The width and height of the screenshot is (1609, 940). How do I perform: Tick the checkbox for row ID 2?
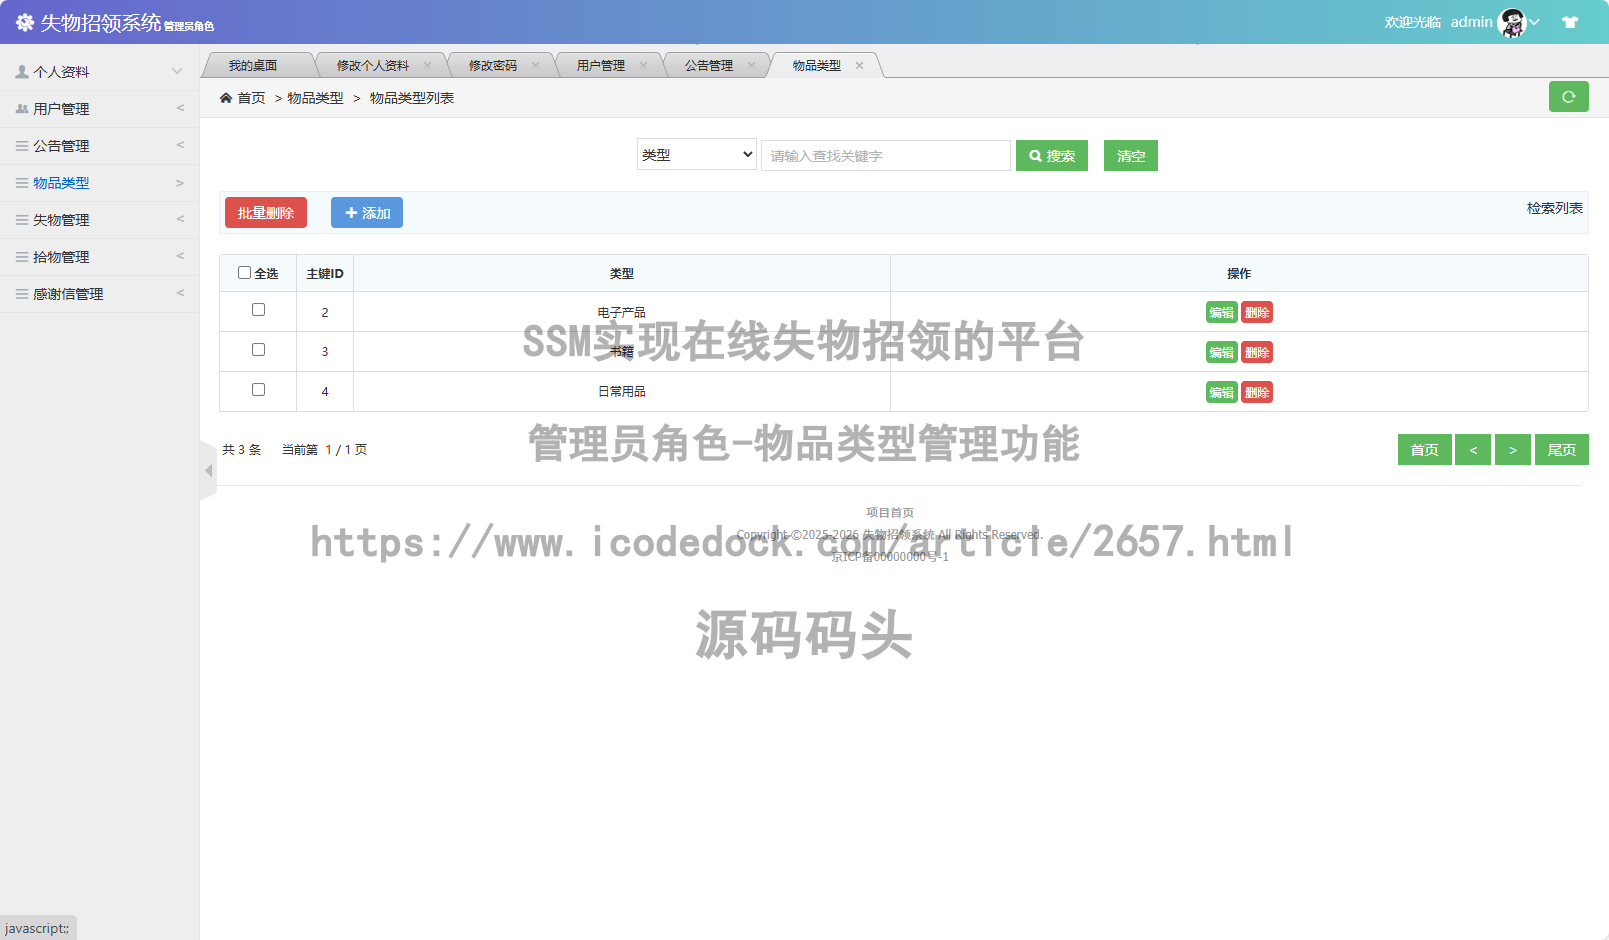[258, 310]
